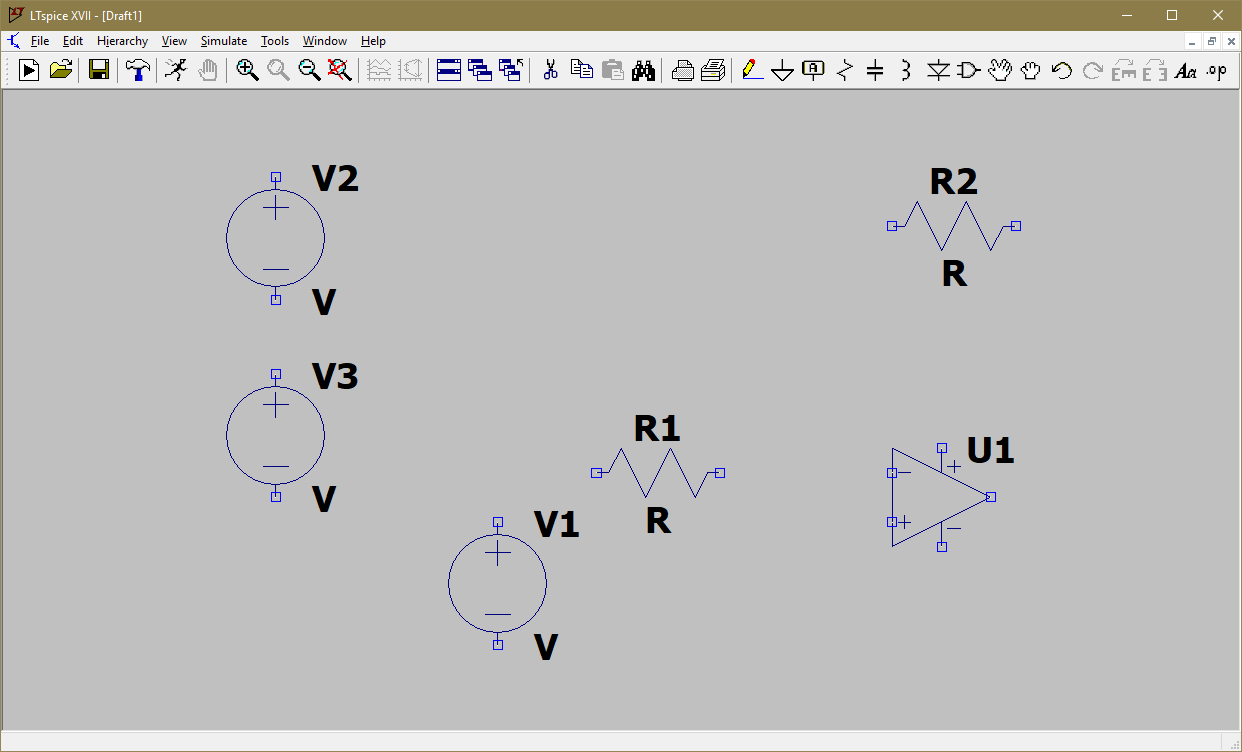
Task: Click the diode toolbar icon
Action: coord(937,70)
